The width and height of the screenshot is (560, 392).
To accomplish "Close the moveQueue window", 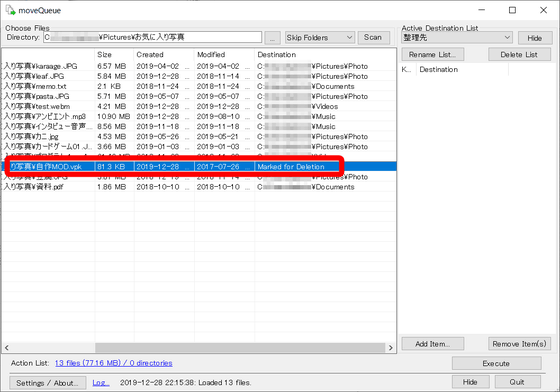I will click(543, 10).
